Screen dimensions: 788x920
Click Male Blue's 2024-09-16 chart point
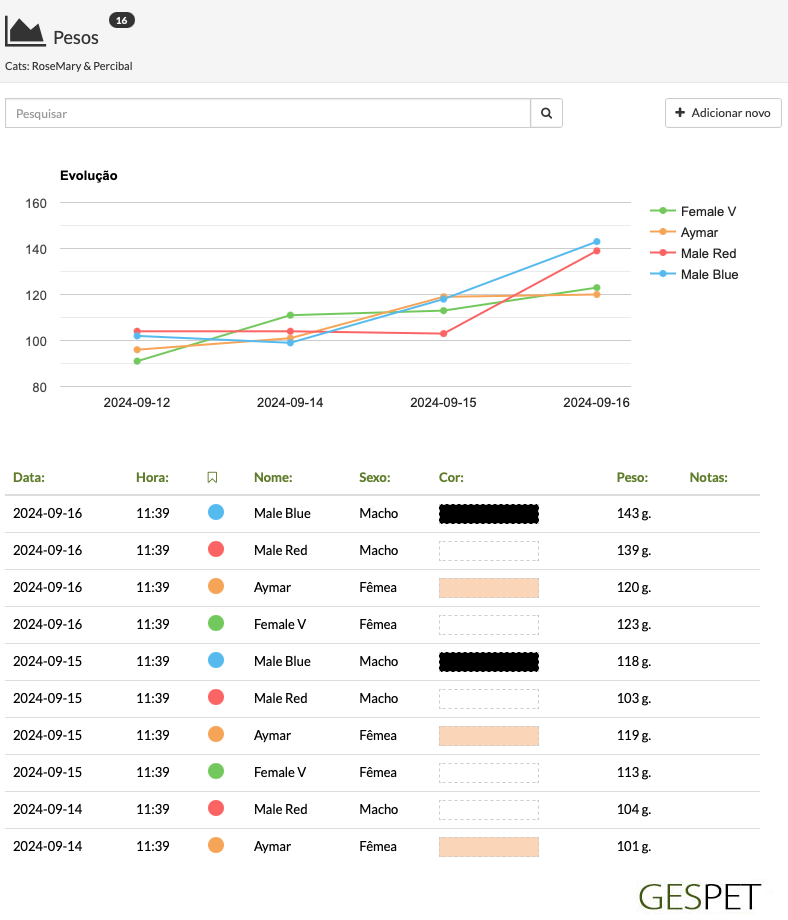click(x=597, y=242)
